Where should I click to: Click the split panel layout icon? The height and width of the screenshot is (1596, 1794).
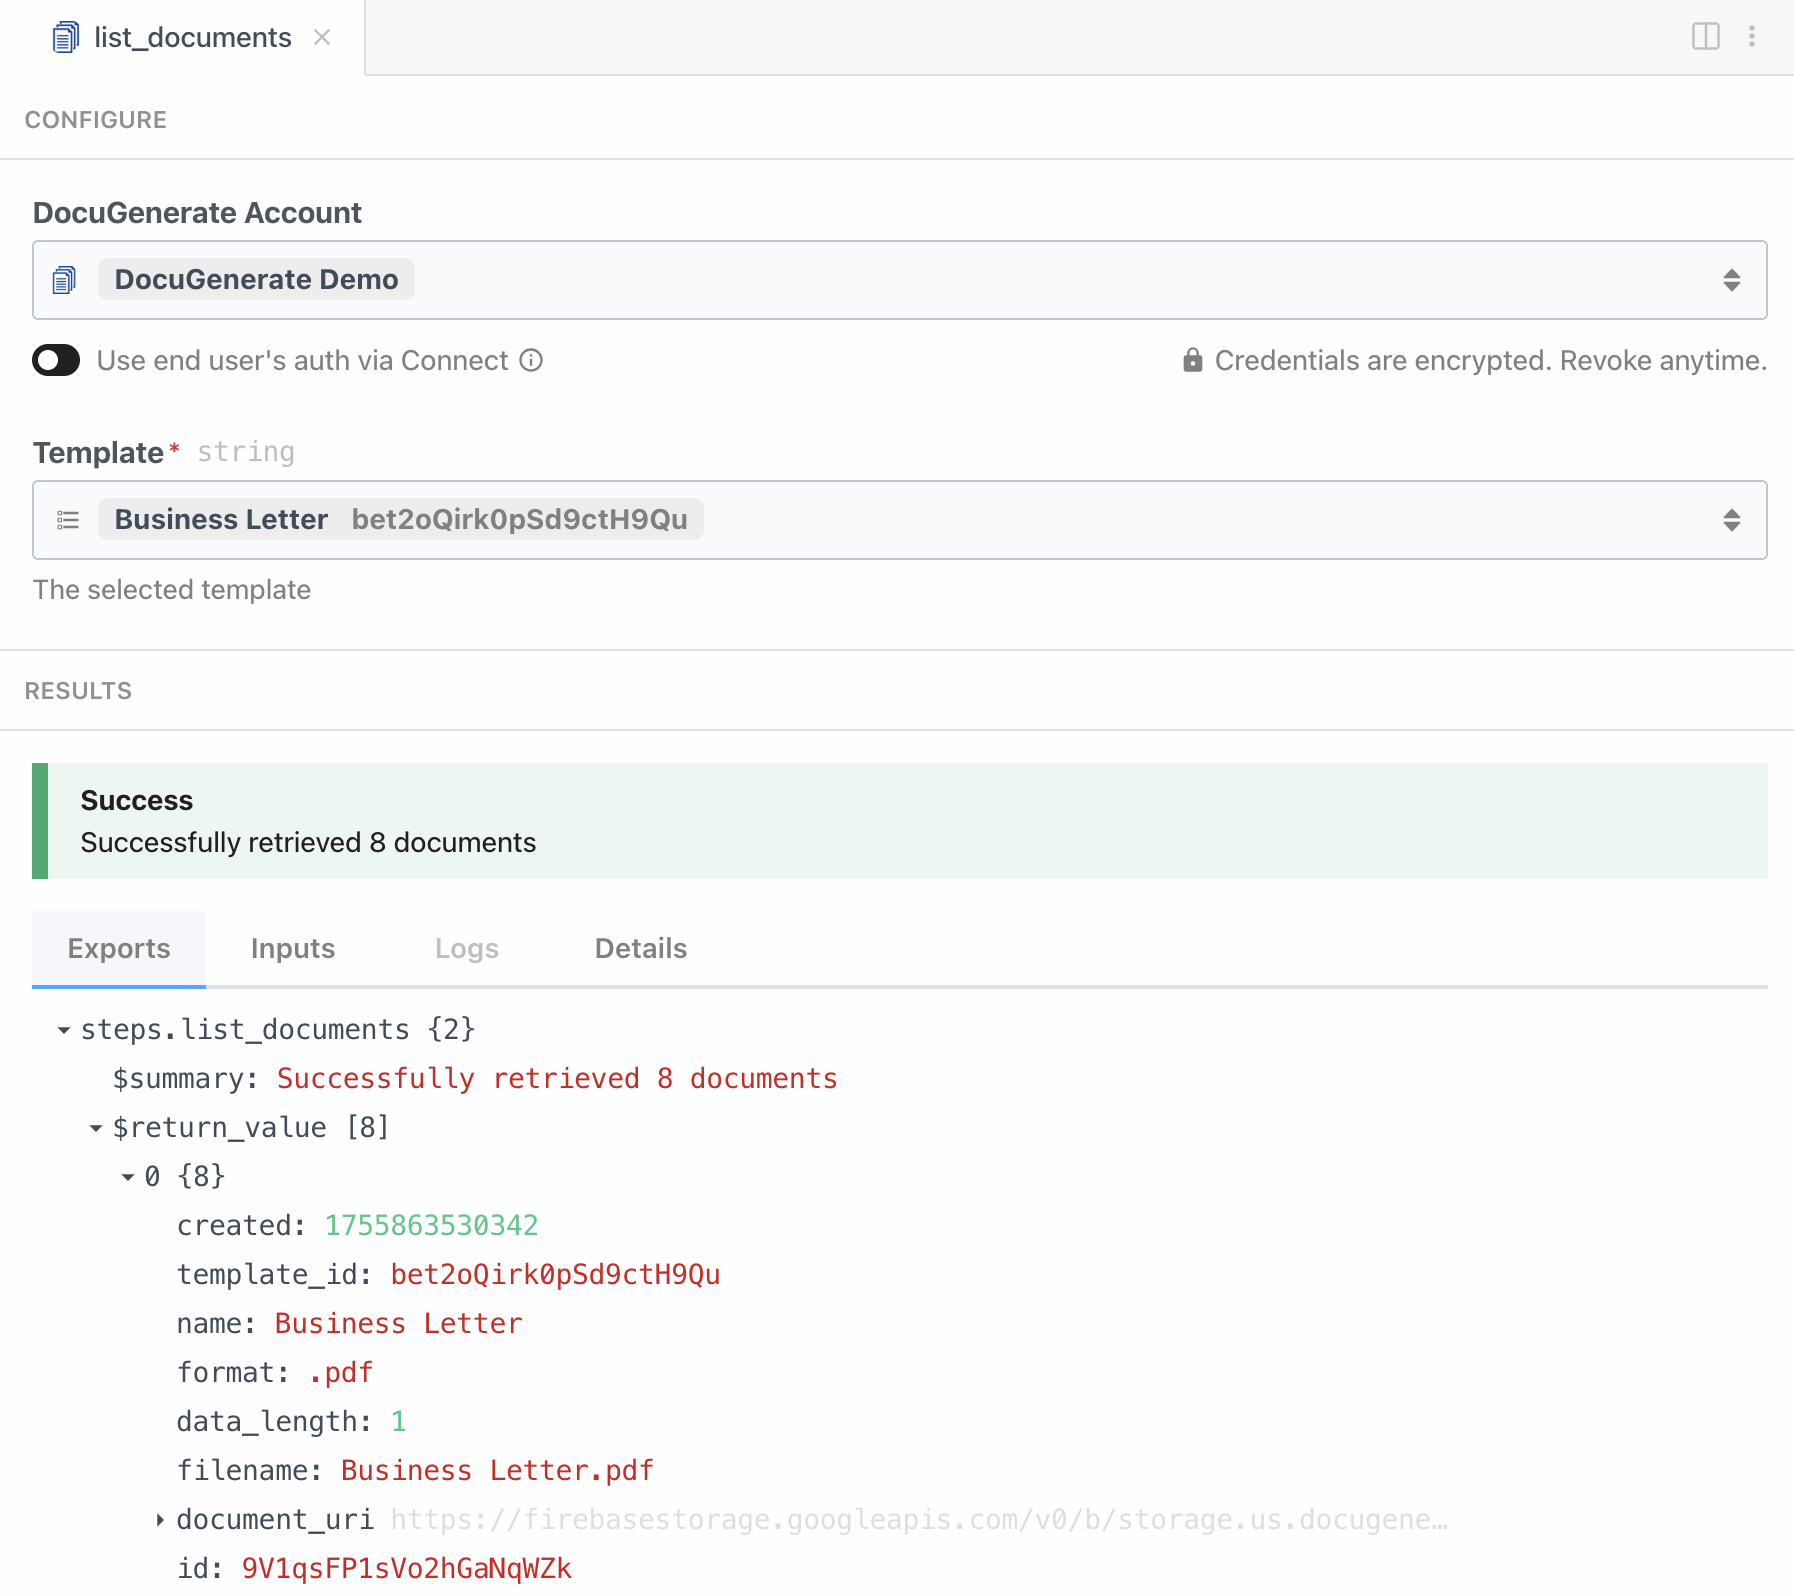(1705, 37)
